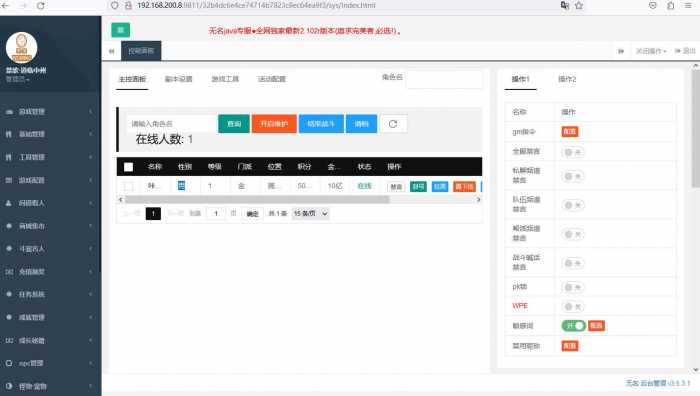Expand the 游戏配置 chevron
The image size is (700, 396).
click(91, 180)
